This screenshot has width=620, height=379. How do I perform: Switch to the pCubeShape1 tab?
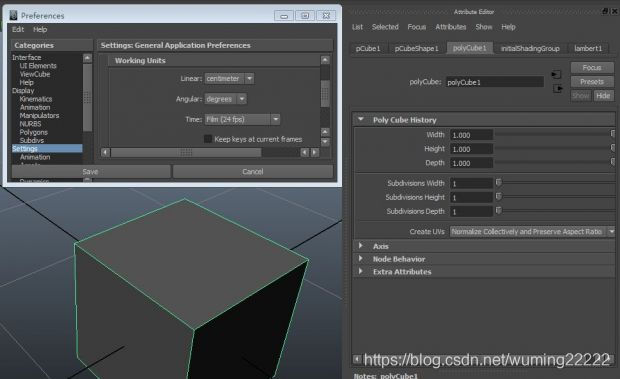pos(416,49)
